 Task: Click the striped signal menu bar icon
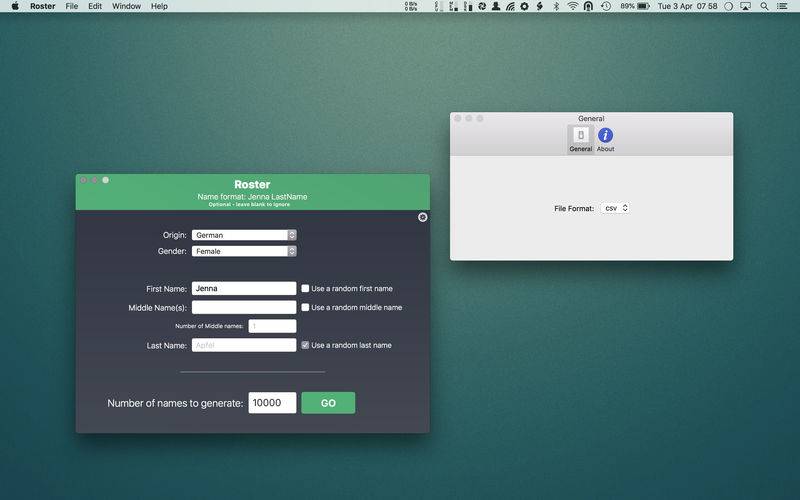point(510,6)
